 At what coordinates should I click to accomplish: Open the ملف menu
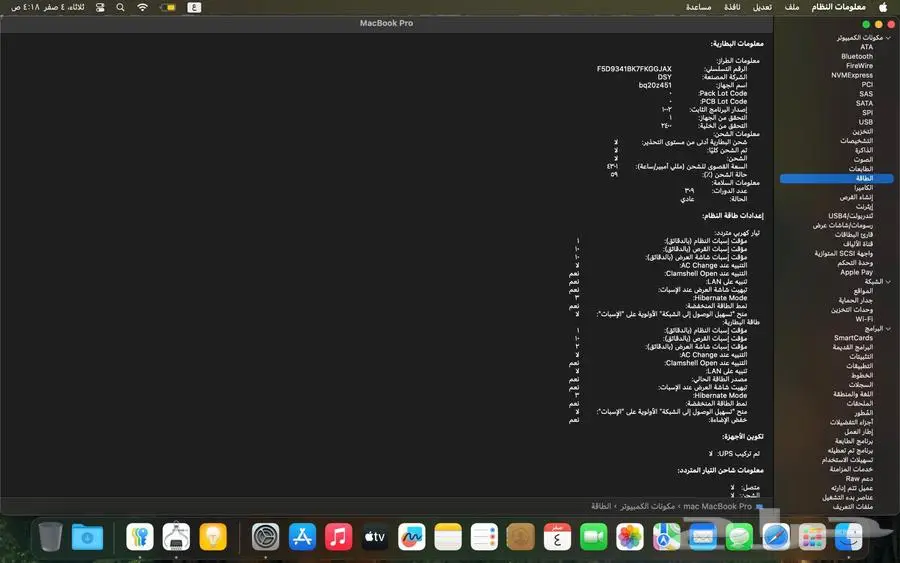[792, 7]
